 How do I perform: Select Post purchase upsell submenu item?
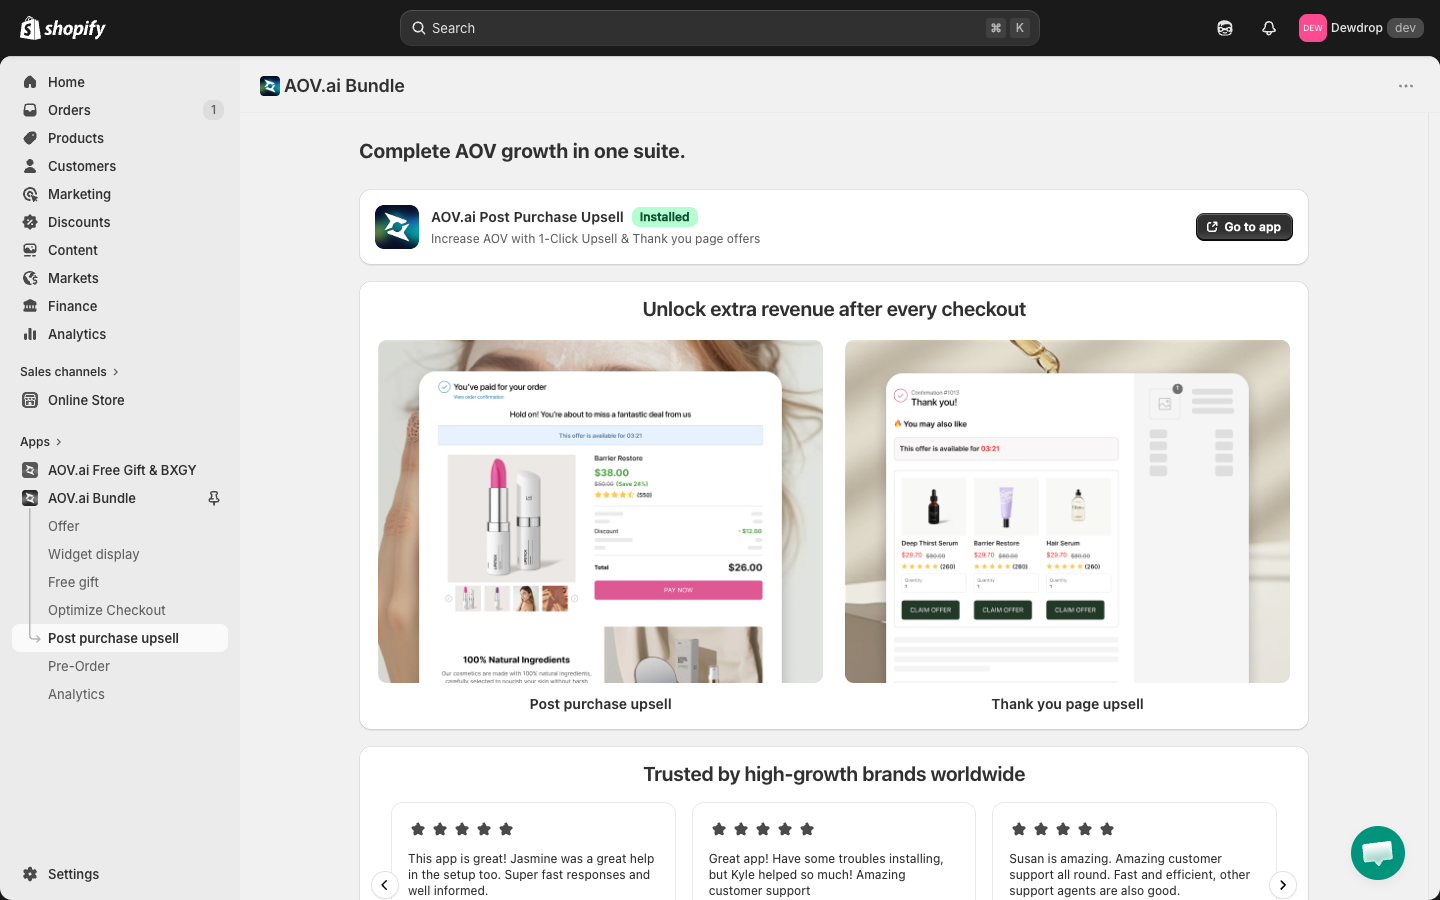click(120, 638)
